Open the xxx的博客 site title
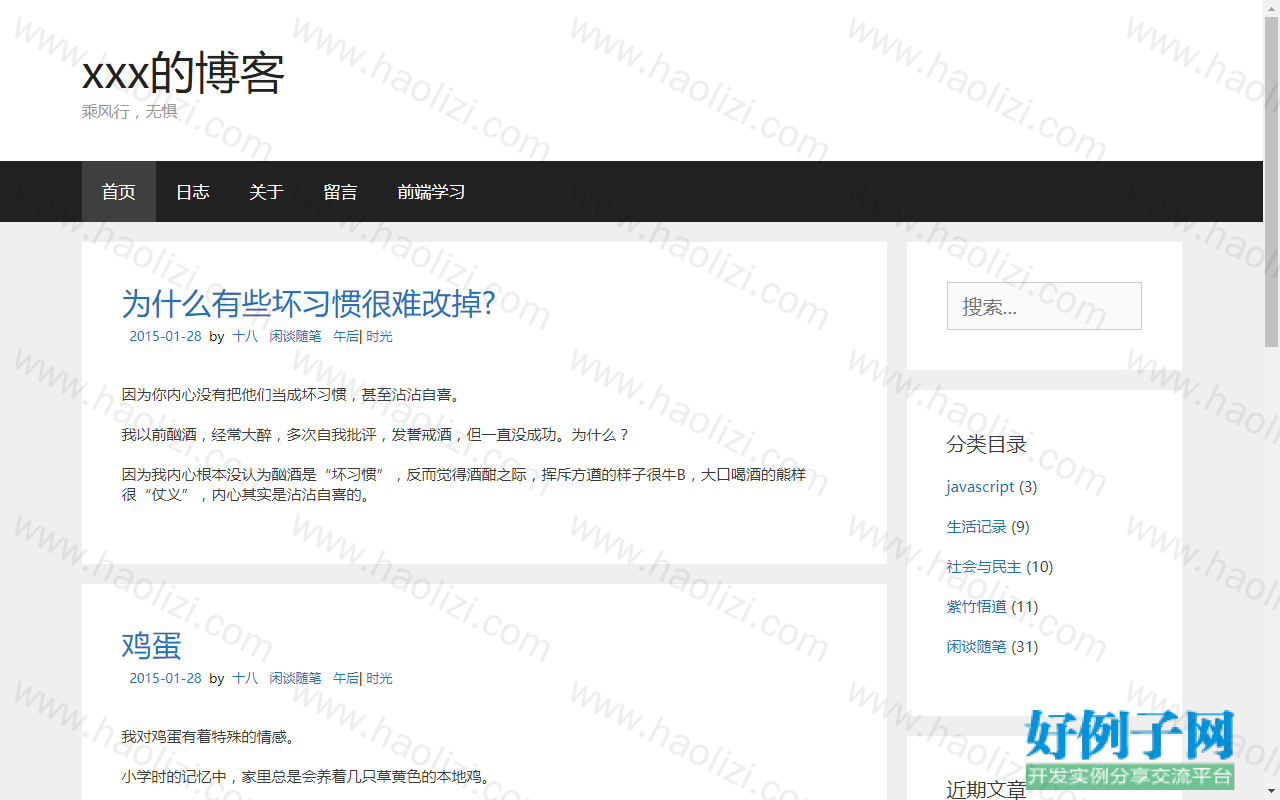This screenshot has width=1280, height=800. coord(183,72)
